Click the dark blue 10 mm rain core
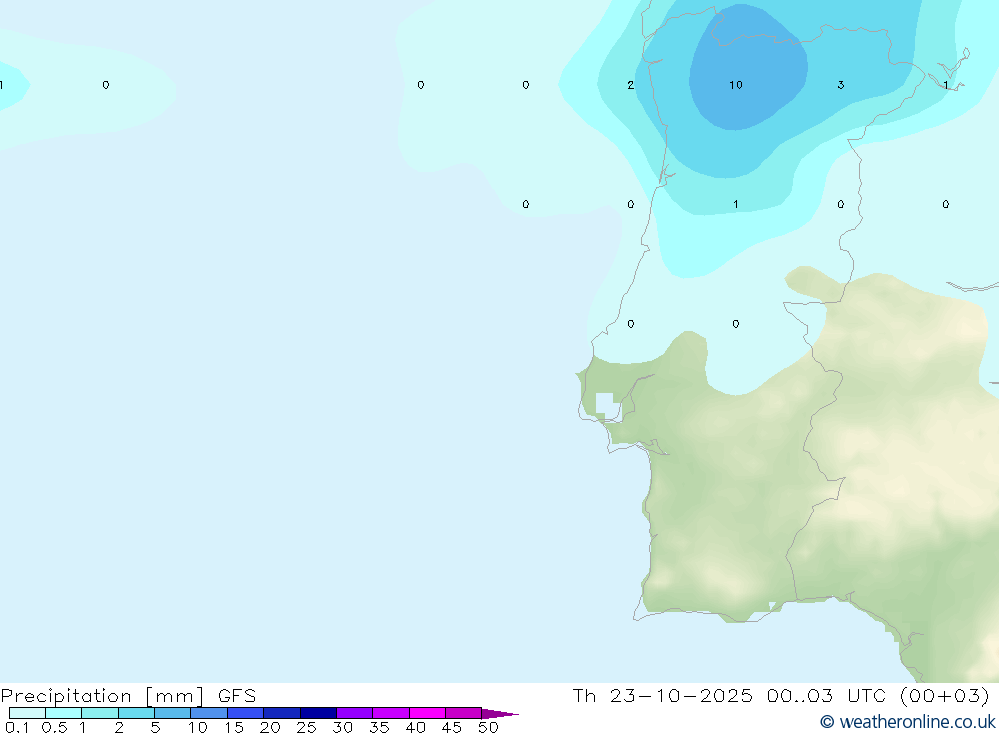 click(x=747, y=67)
